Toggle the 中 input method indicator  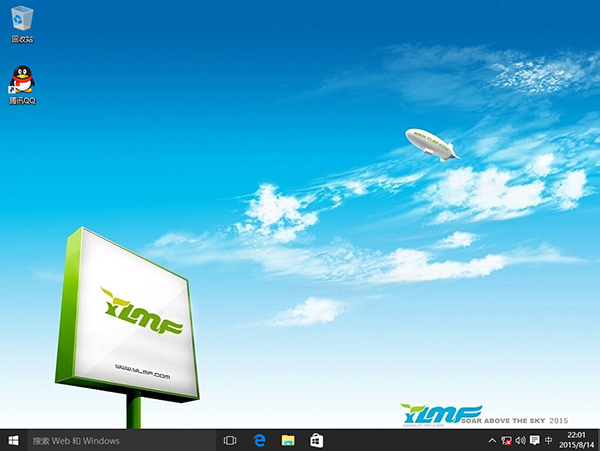coord(548,440)
